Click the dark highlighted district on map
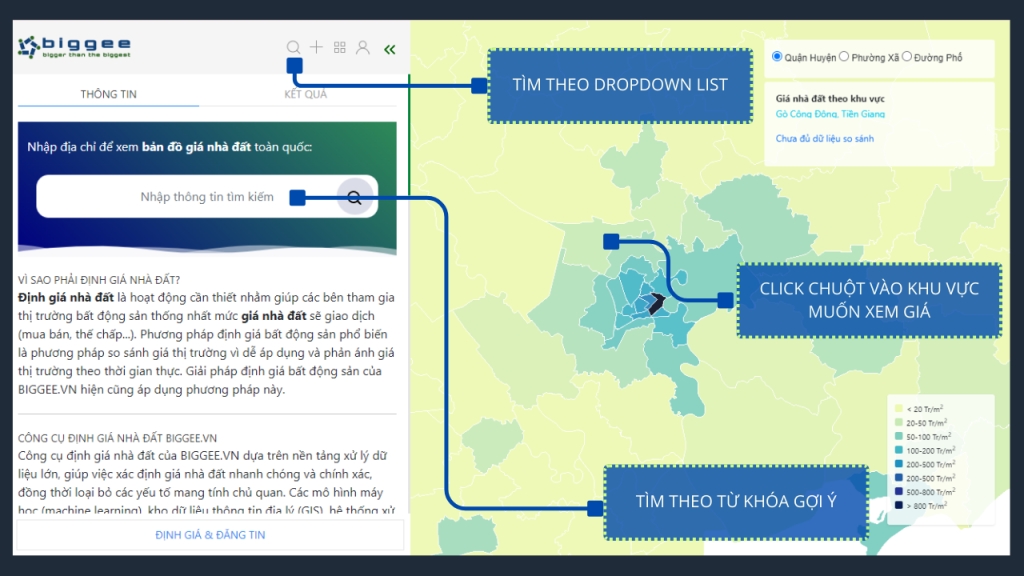Image resolution: width=1024 pixels, height=576 pixels. [656, 303]
